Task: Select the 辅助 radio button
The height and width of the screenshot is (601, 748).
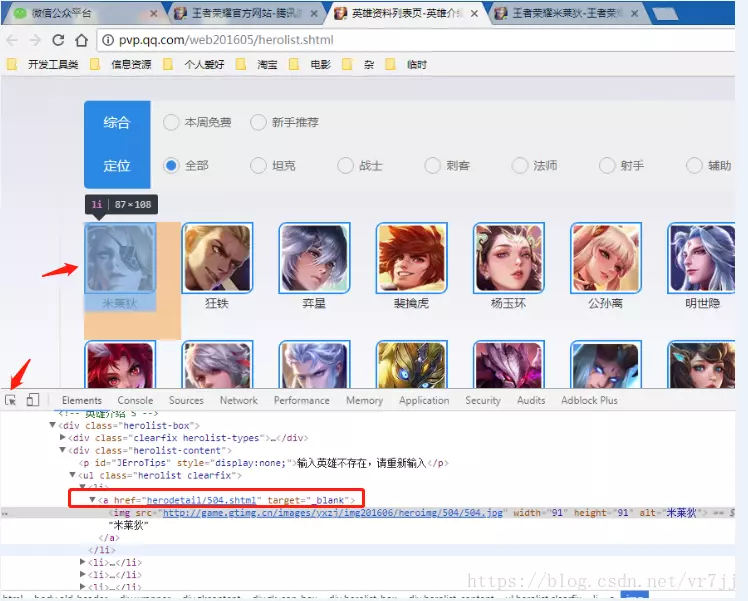Action: click(x=694, y=166)
